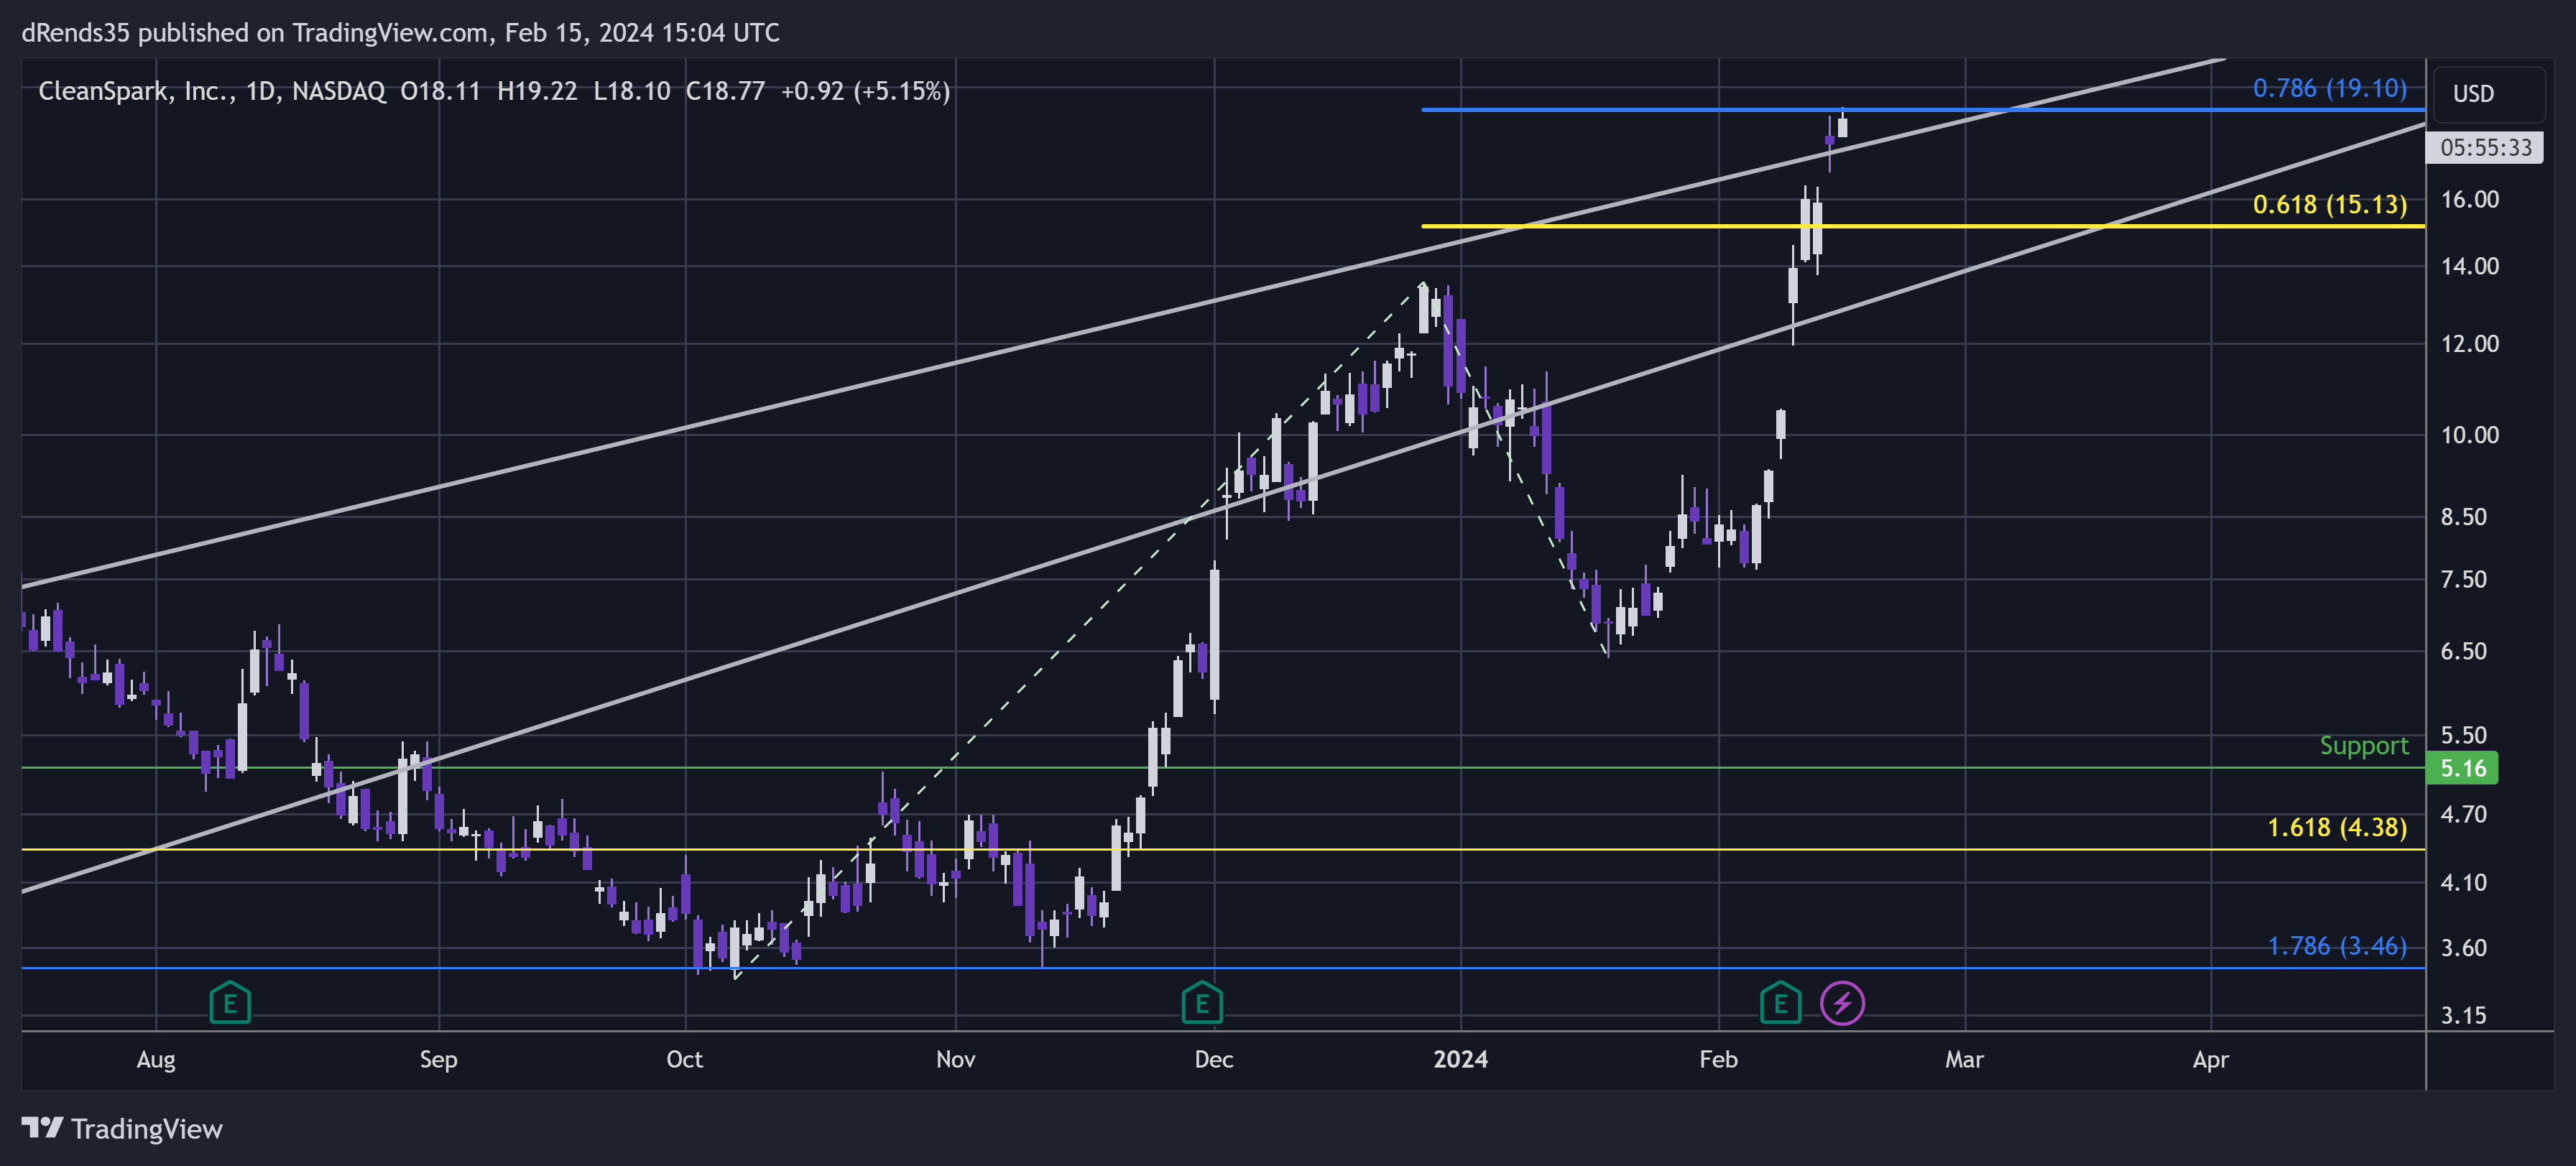This screenshot has width=2576, height=1166.
Task: Click the Sep date axis label
Action: [x=438, y=1059]
